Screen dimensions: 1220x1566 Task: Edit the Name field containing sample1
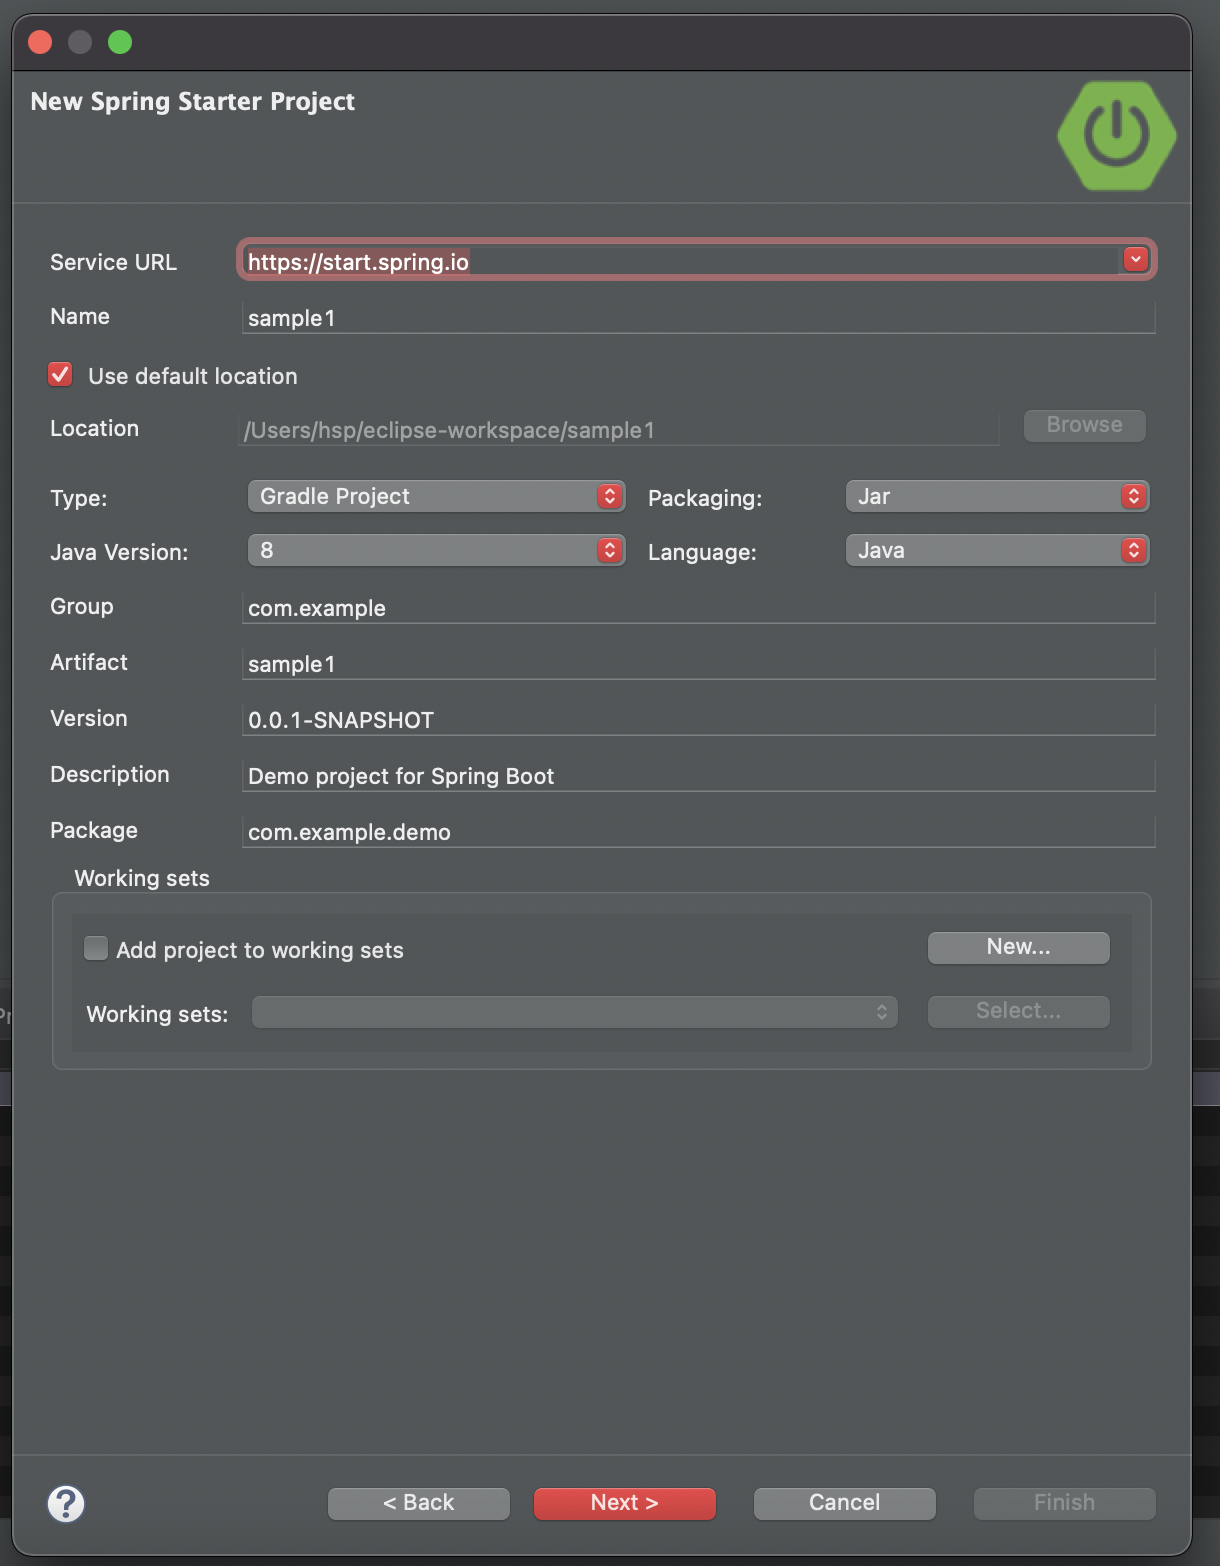tap(698, 318)
